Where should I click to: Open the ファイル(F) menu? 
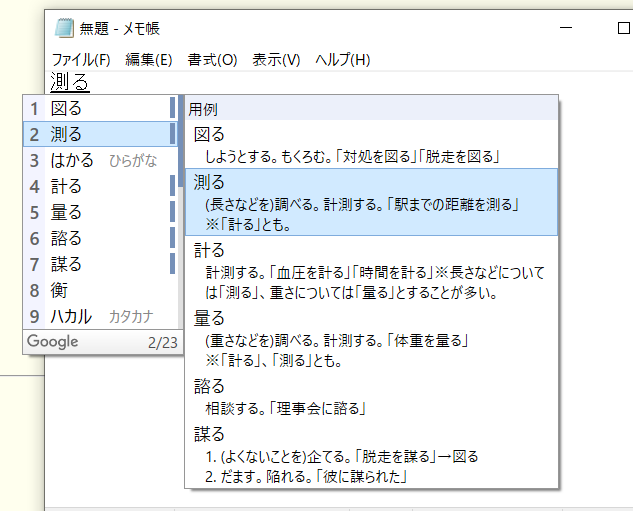coord(80,60)
